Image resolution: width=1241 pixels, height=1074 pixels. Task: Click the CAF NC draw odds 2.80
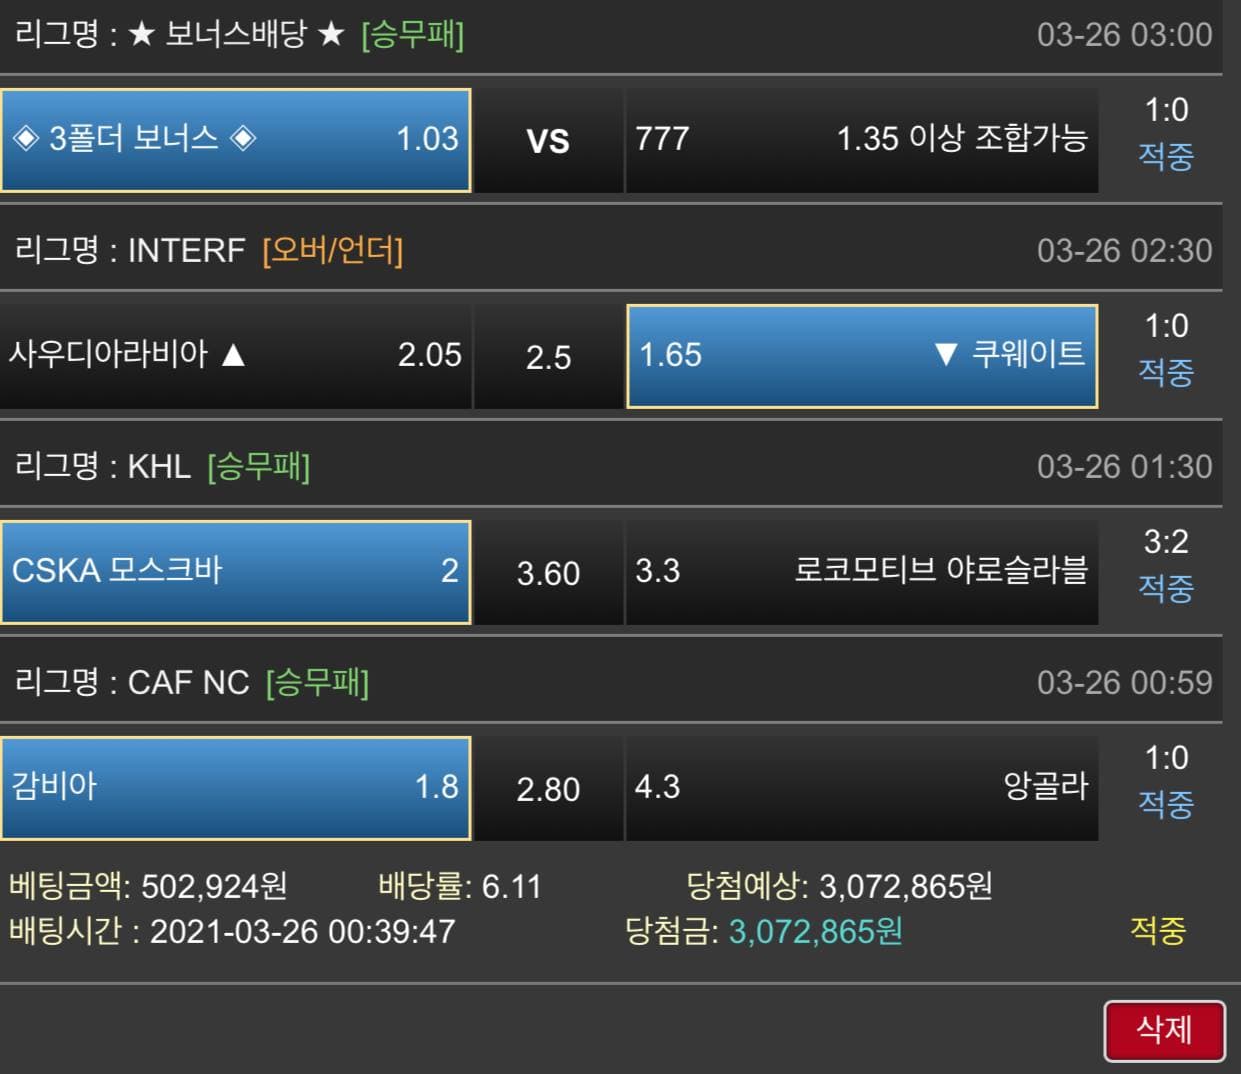[x=548, y=788]
